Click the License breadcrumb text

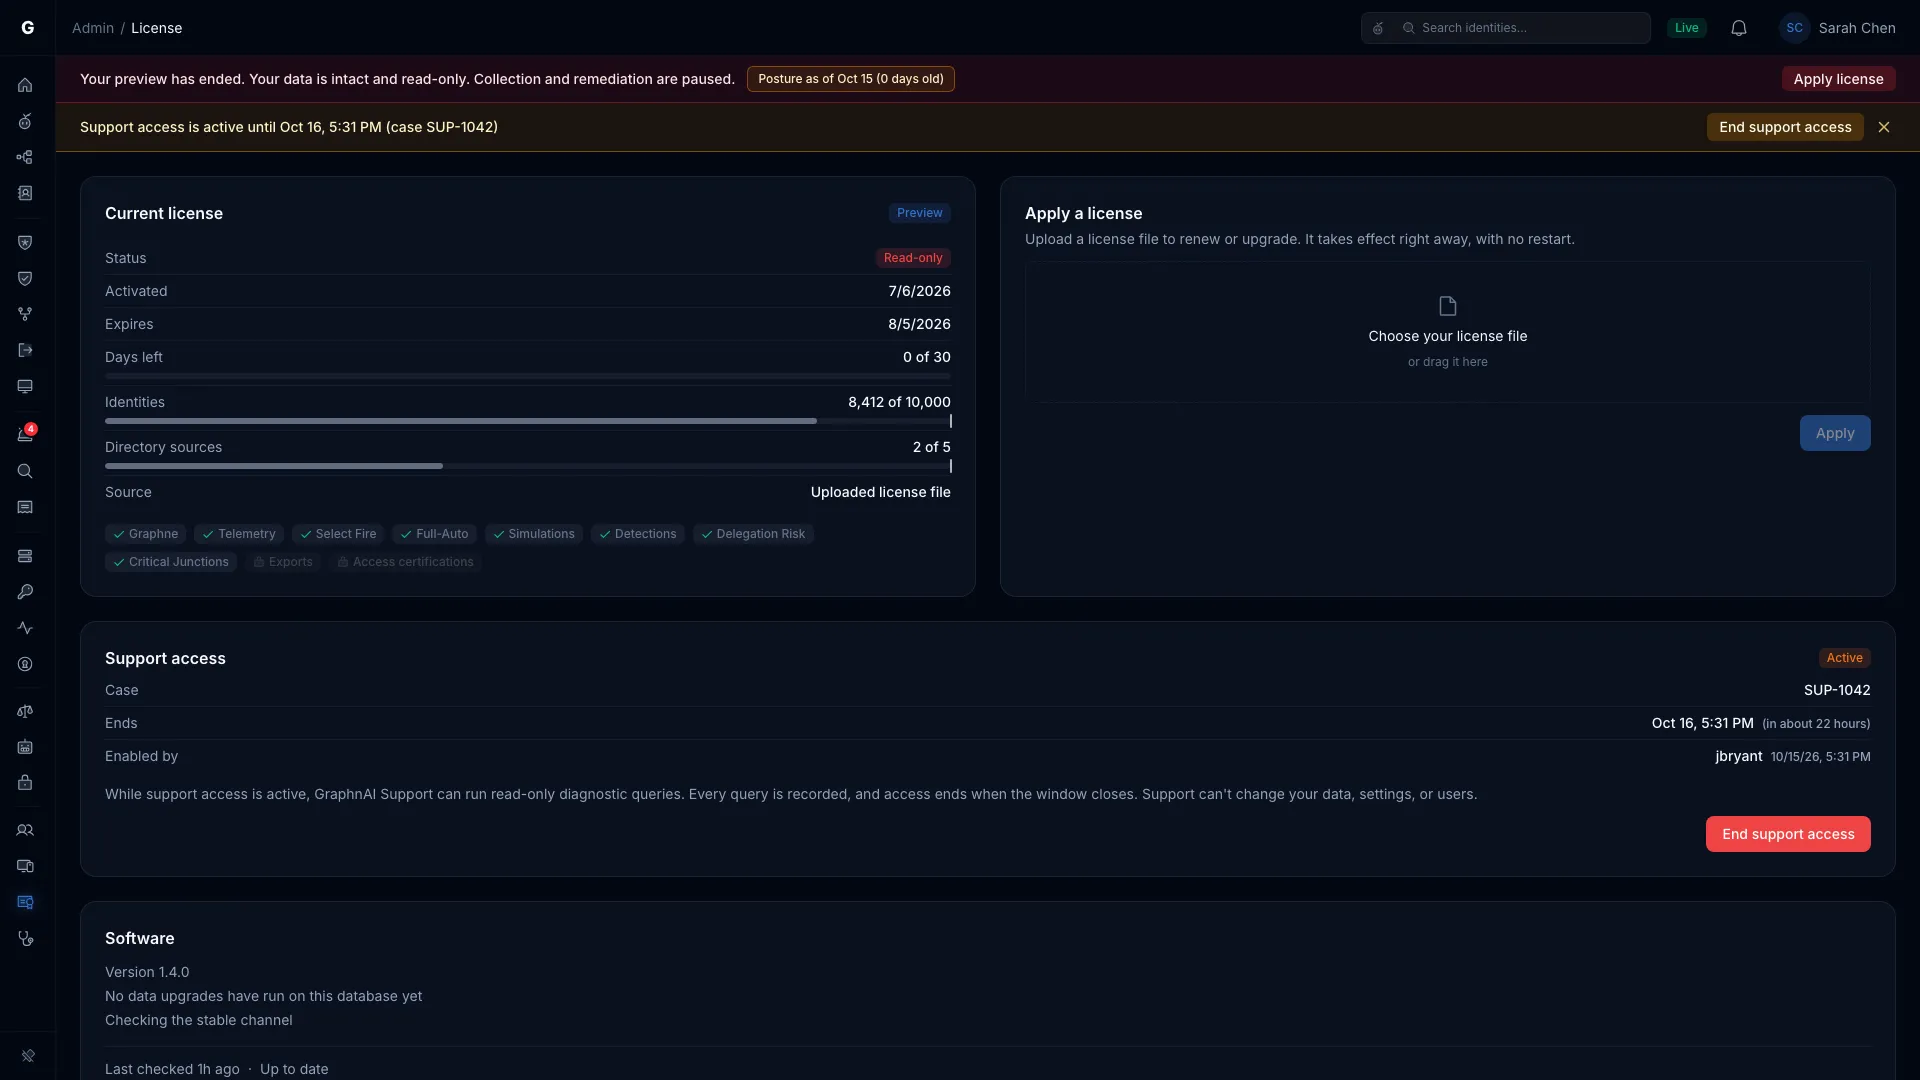point(157,28)
